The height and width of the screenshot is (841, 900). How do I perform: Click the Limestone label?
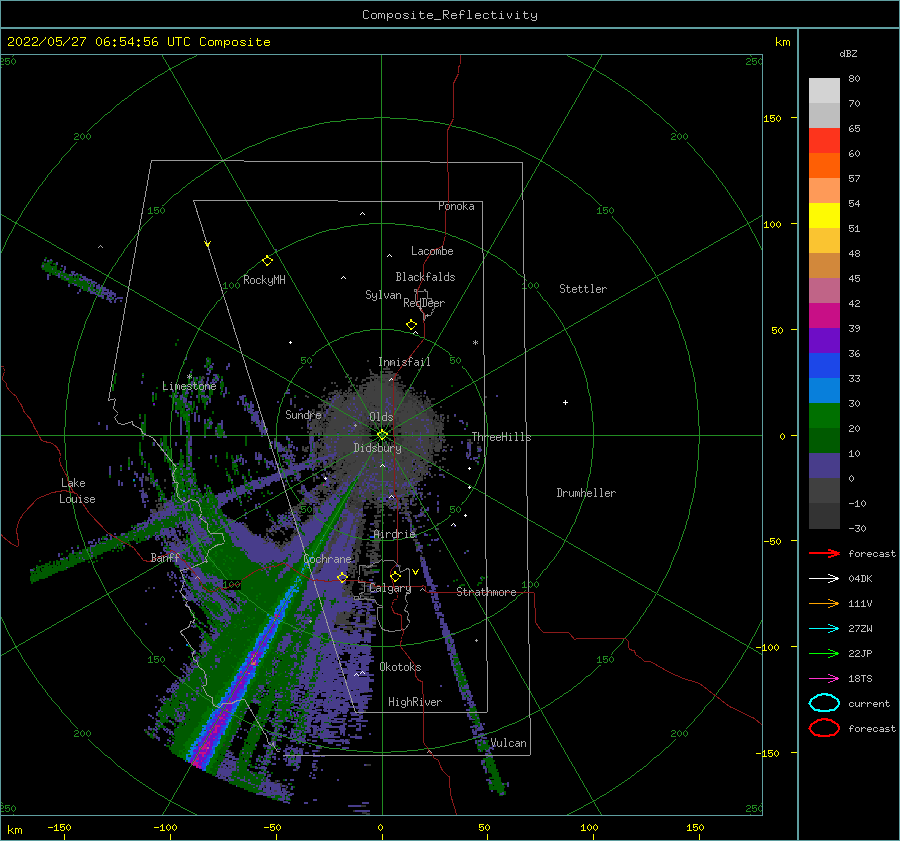click(x=189, y=386)
